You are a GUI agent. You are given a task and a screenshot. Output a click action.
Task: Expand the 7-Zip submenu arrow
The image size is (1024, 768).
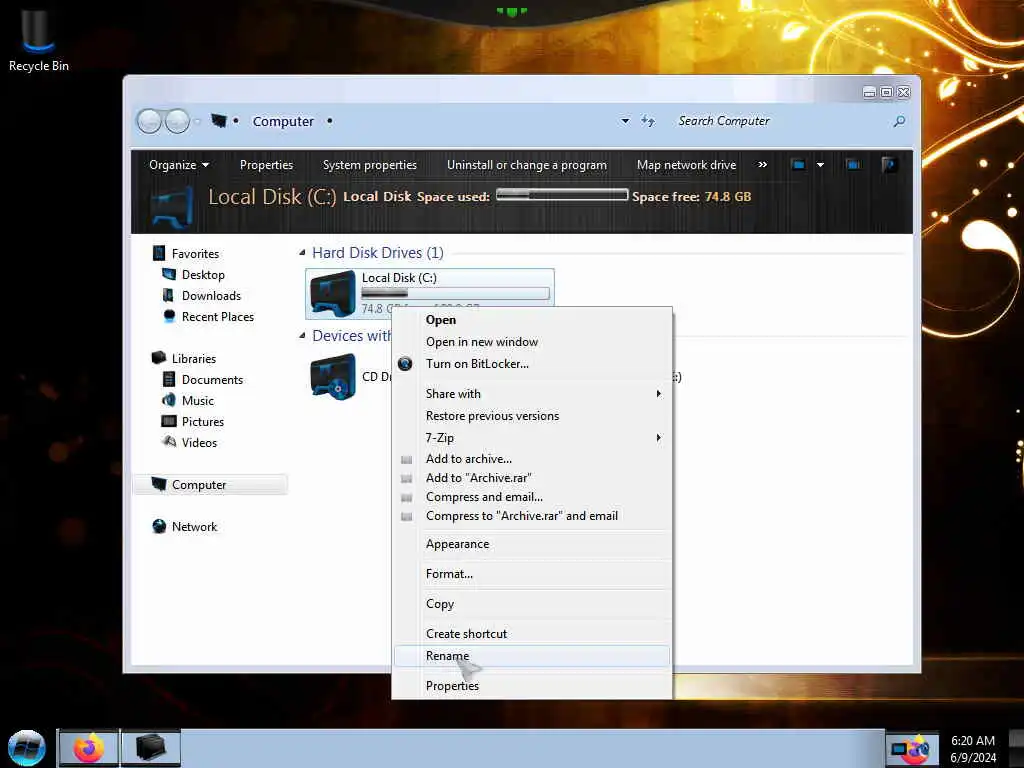pos(658,438)
